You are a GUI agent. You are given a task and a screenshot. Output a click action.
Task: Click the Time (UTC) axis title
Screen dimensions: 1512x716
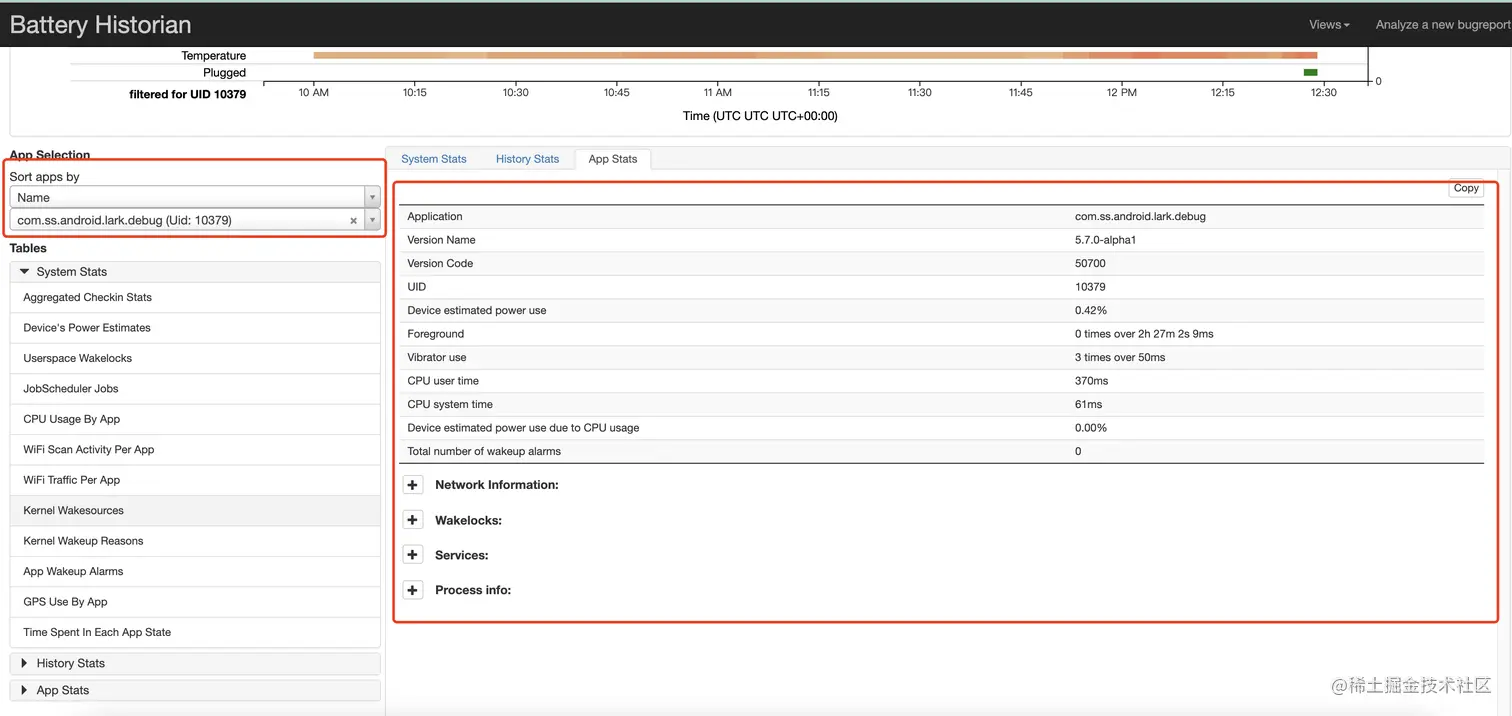[760, 116]
